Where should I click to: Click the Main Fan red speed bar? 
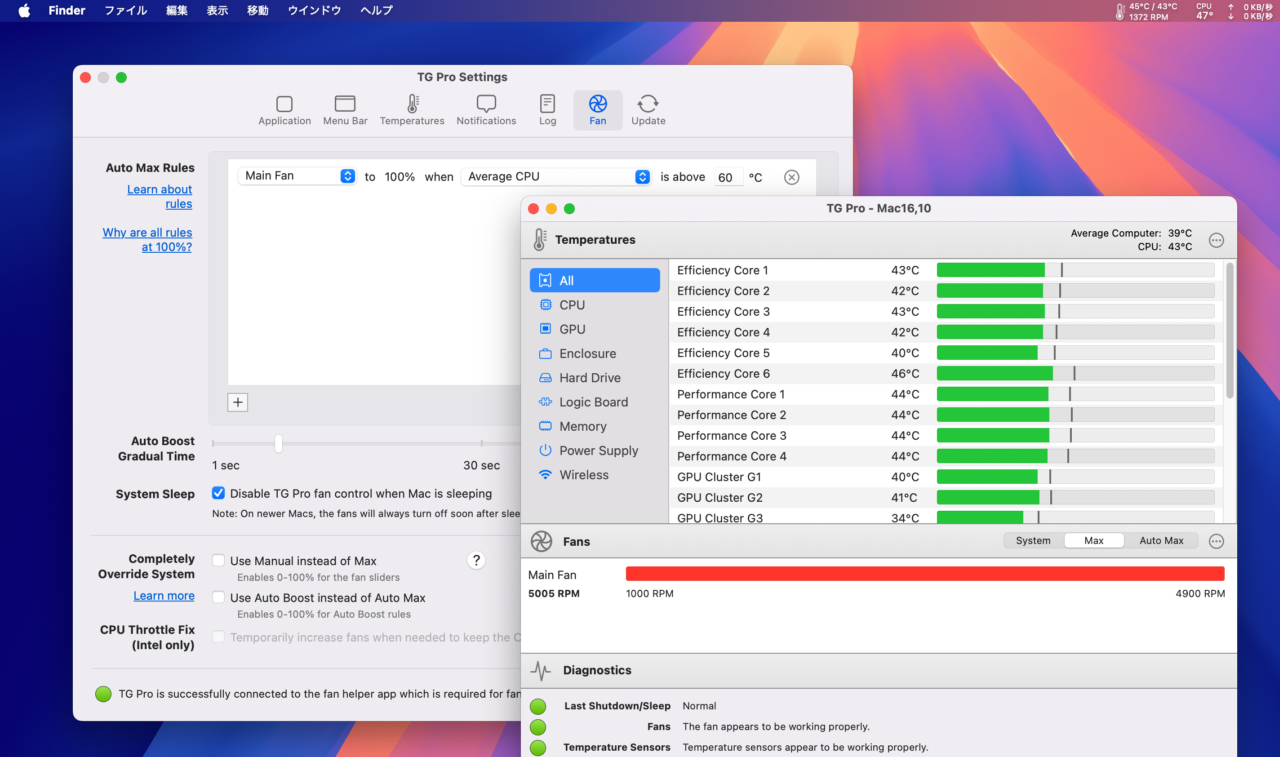(925, 574)
